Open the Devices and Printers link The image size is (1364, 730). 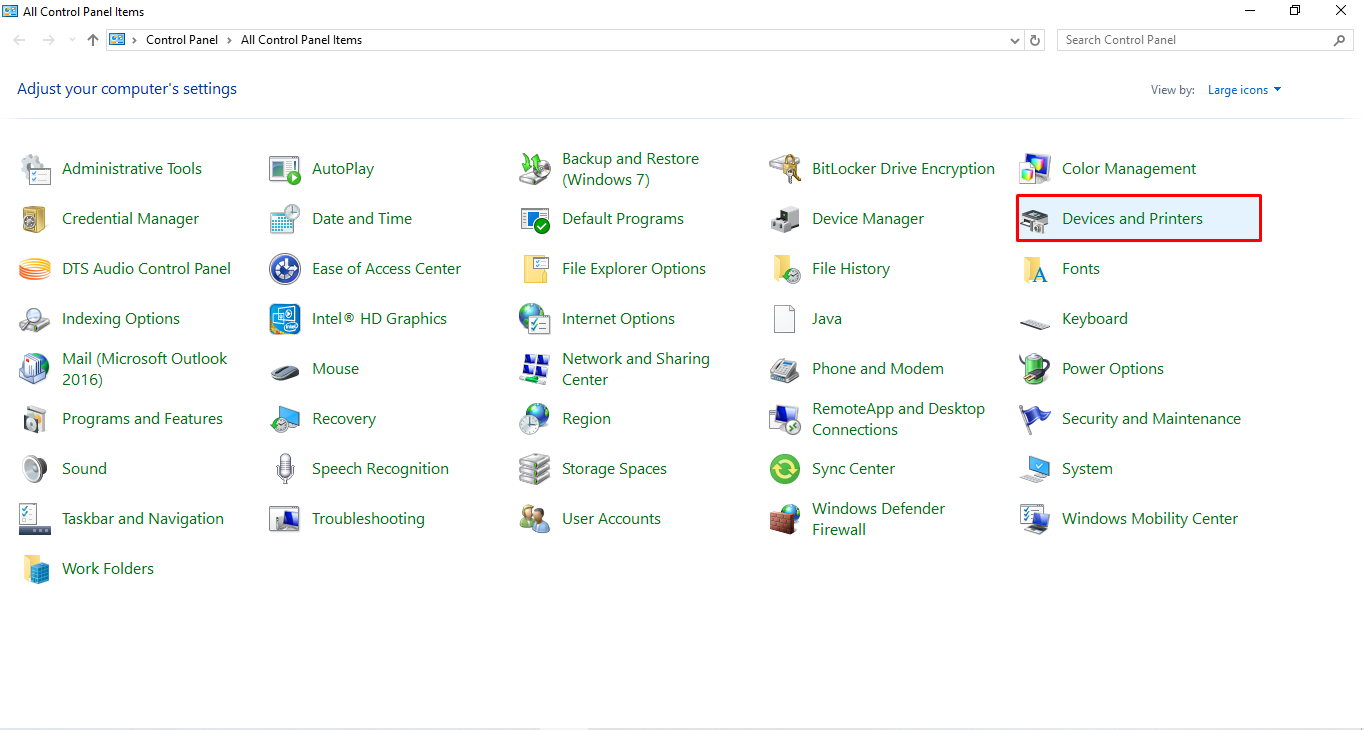click(x=1132, y=219)
